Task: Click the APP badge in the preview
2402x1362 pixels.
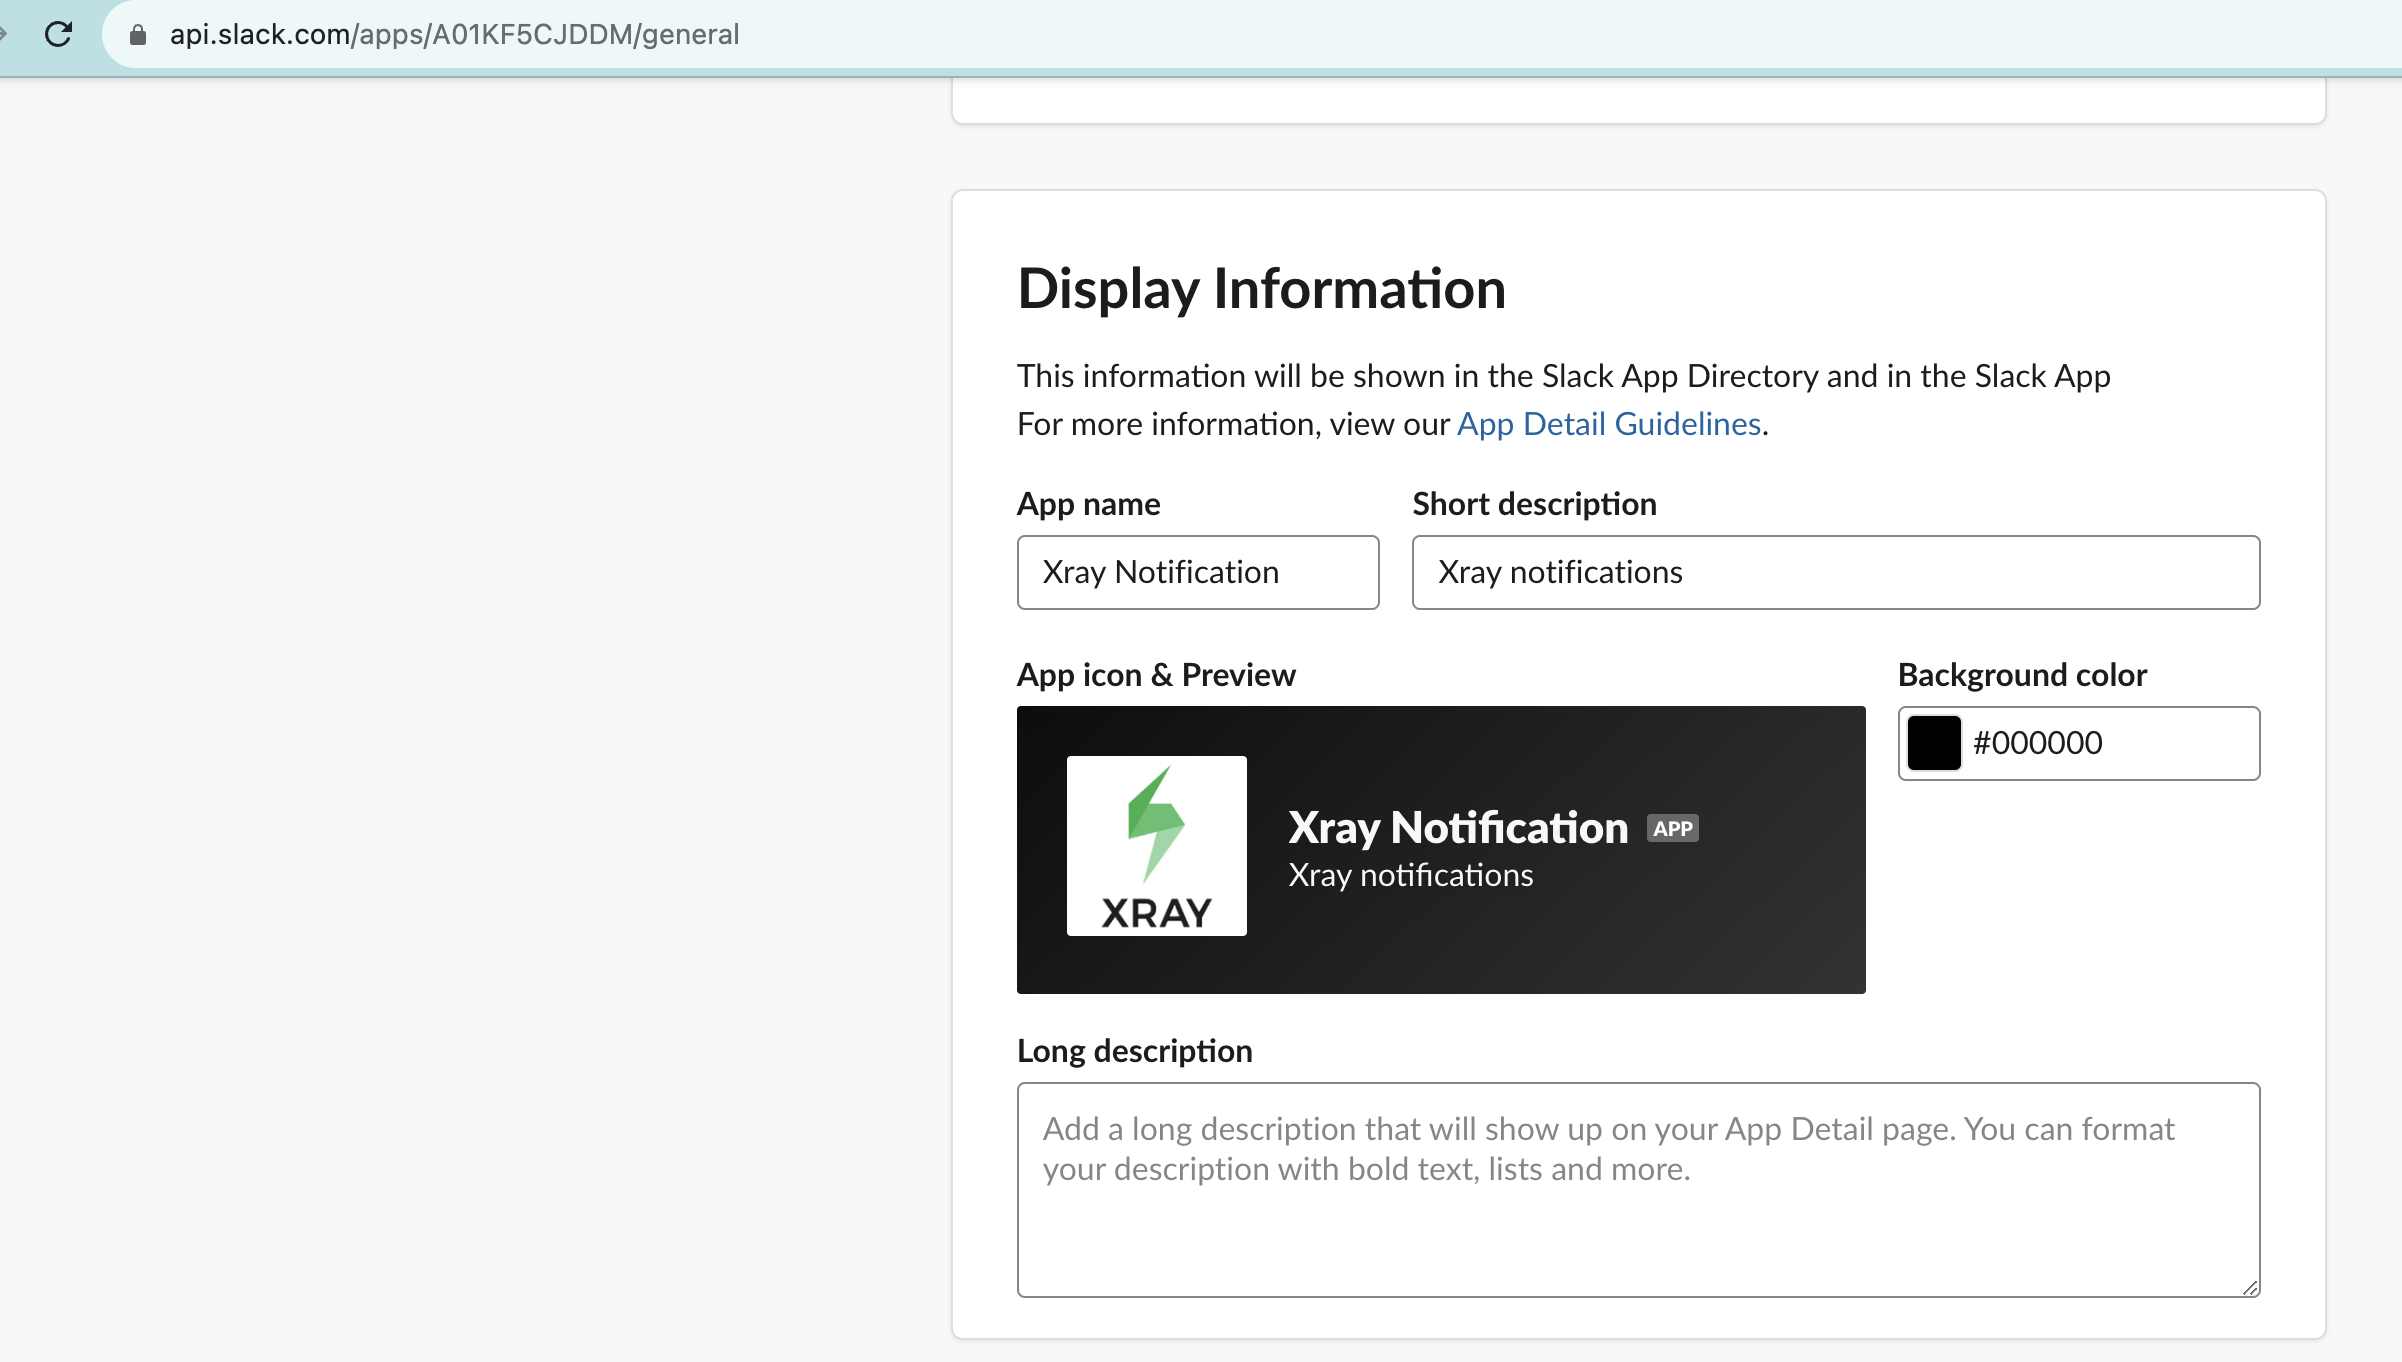Action: (x=1673, y=829)
